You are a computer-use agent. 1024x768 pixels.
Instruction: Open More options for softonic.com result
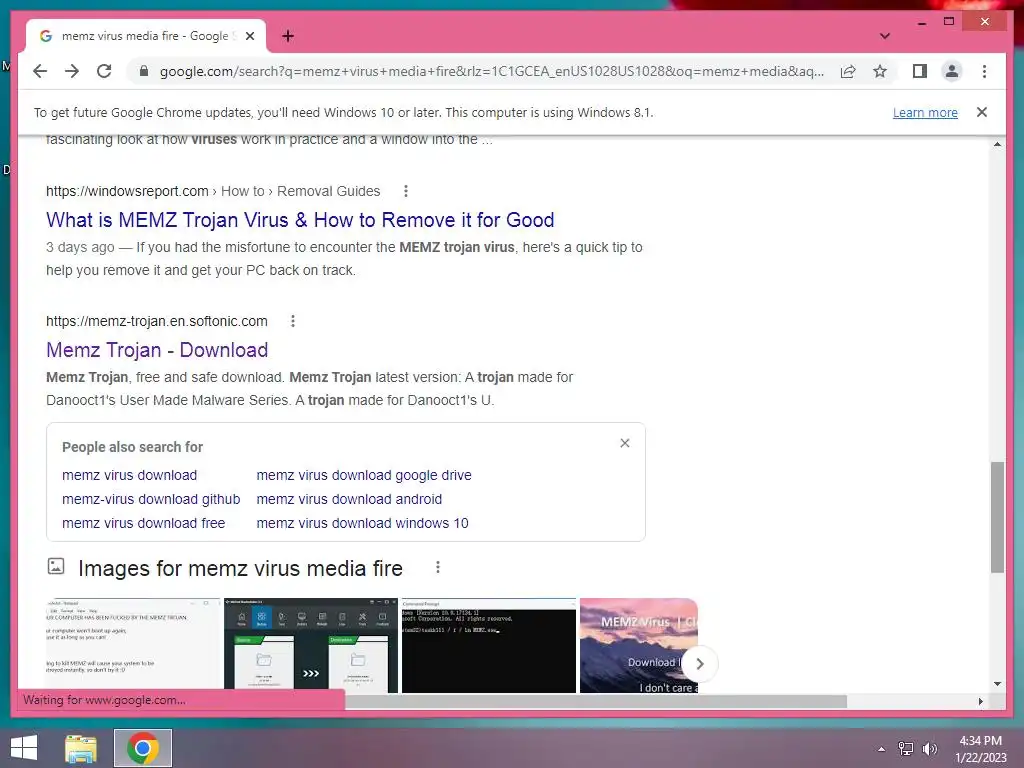coord(293,321)
